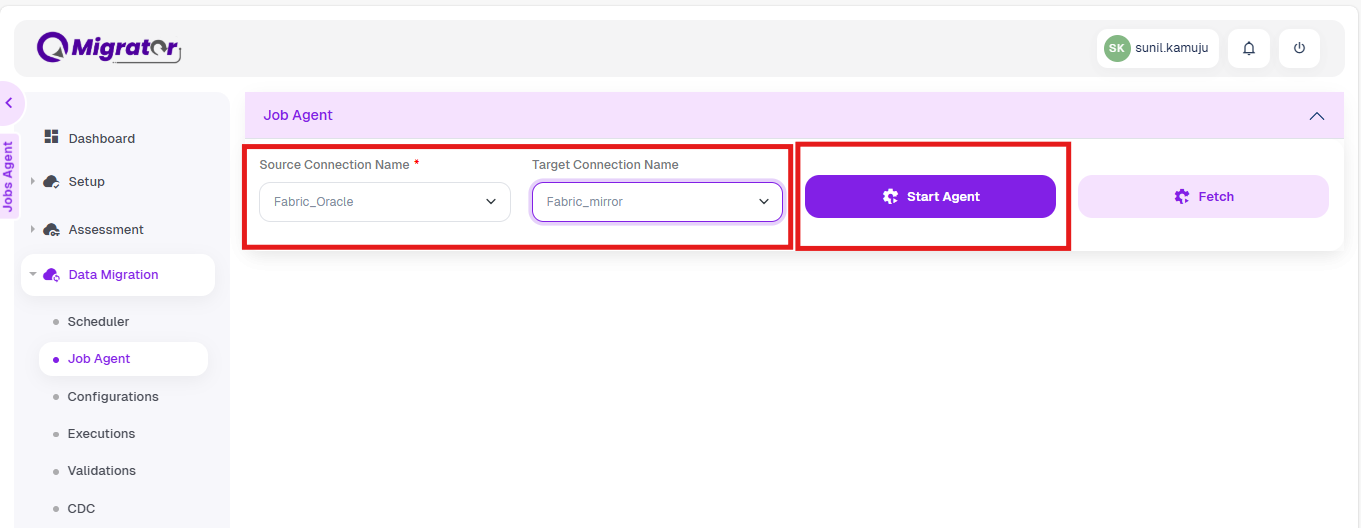1361x528 pixels.
Task: Expand the Assessment menu arrow
Action: (33, 229)
